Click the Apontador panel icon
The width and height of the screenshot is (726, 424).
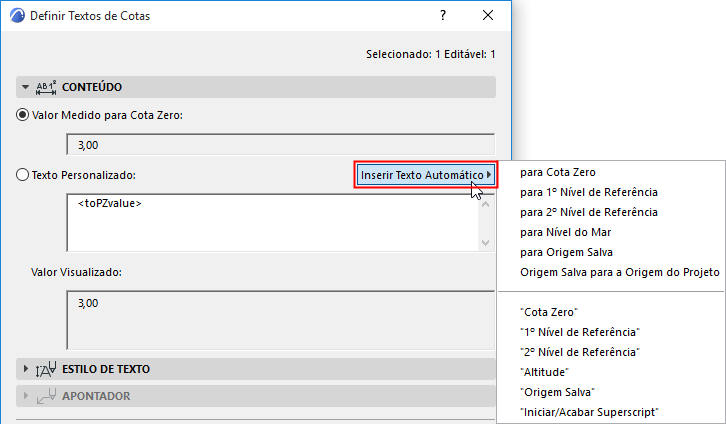(46, 396)
